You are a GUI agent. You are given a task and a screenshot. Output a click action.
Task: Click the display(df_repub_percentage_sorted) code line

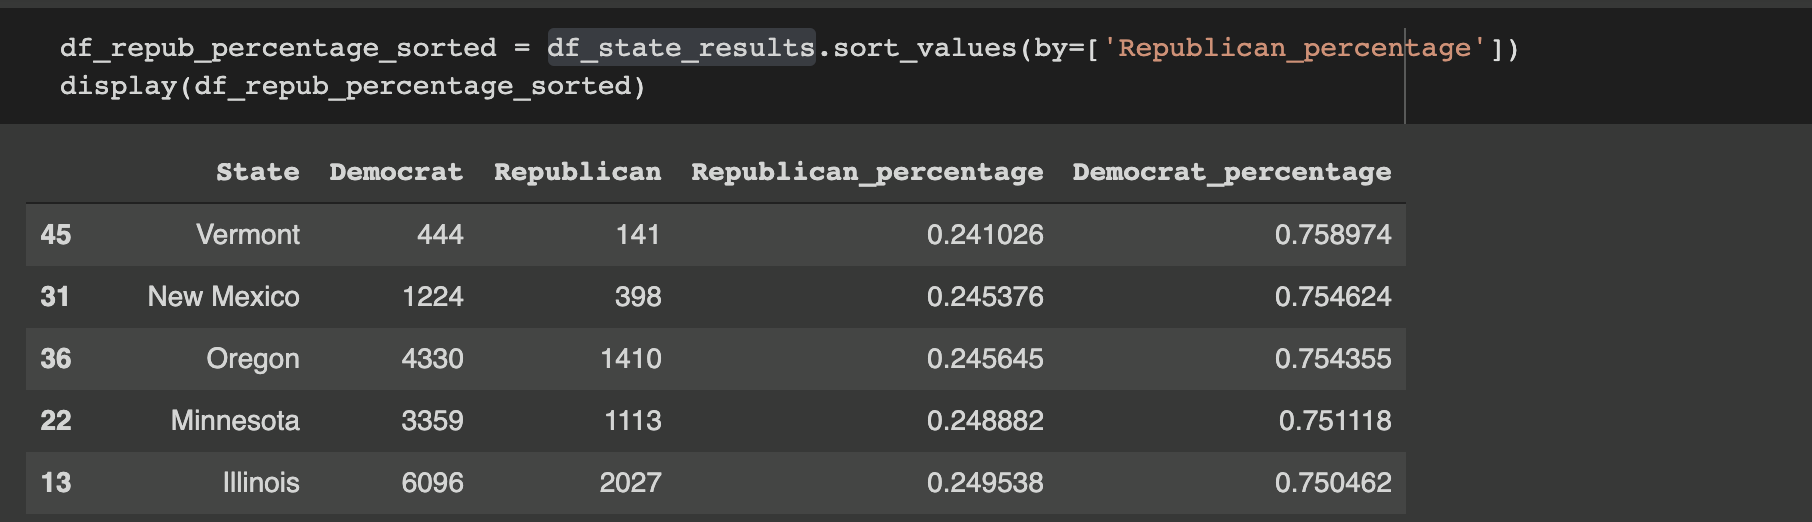click(353, 86)
